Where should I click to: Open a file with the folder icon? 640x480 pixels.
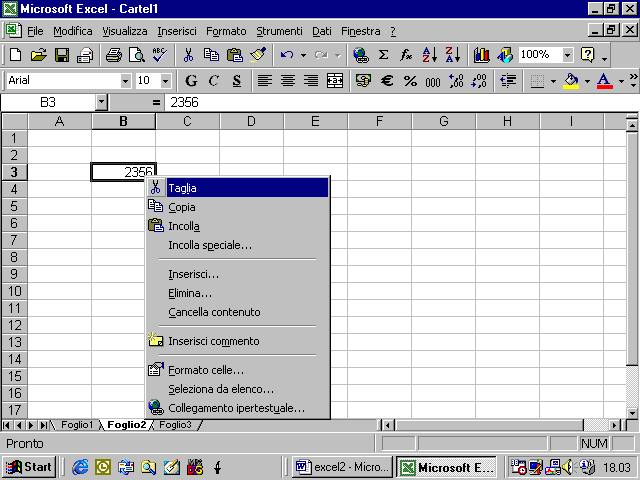pyautogui.click(x=38, y=54)
